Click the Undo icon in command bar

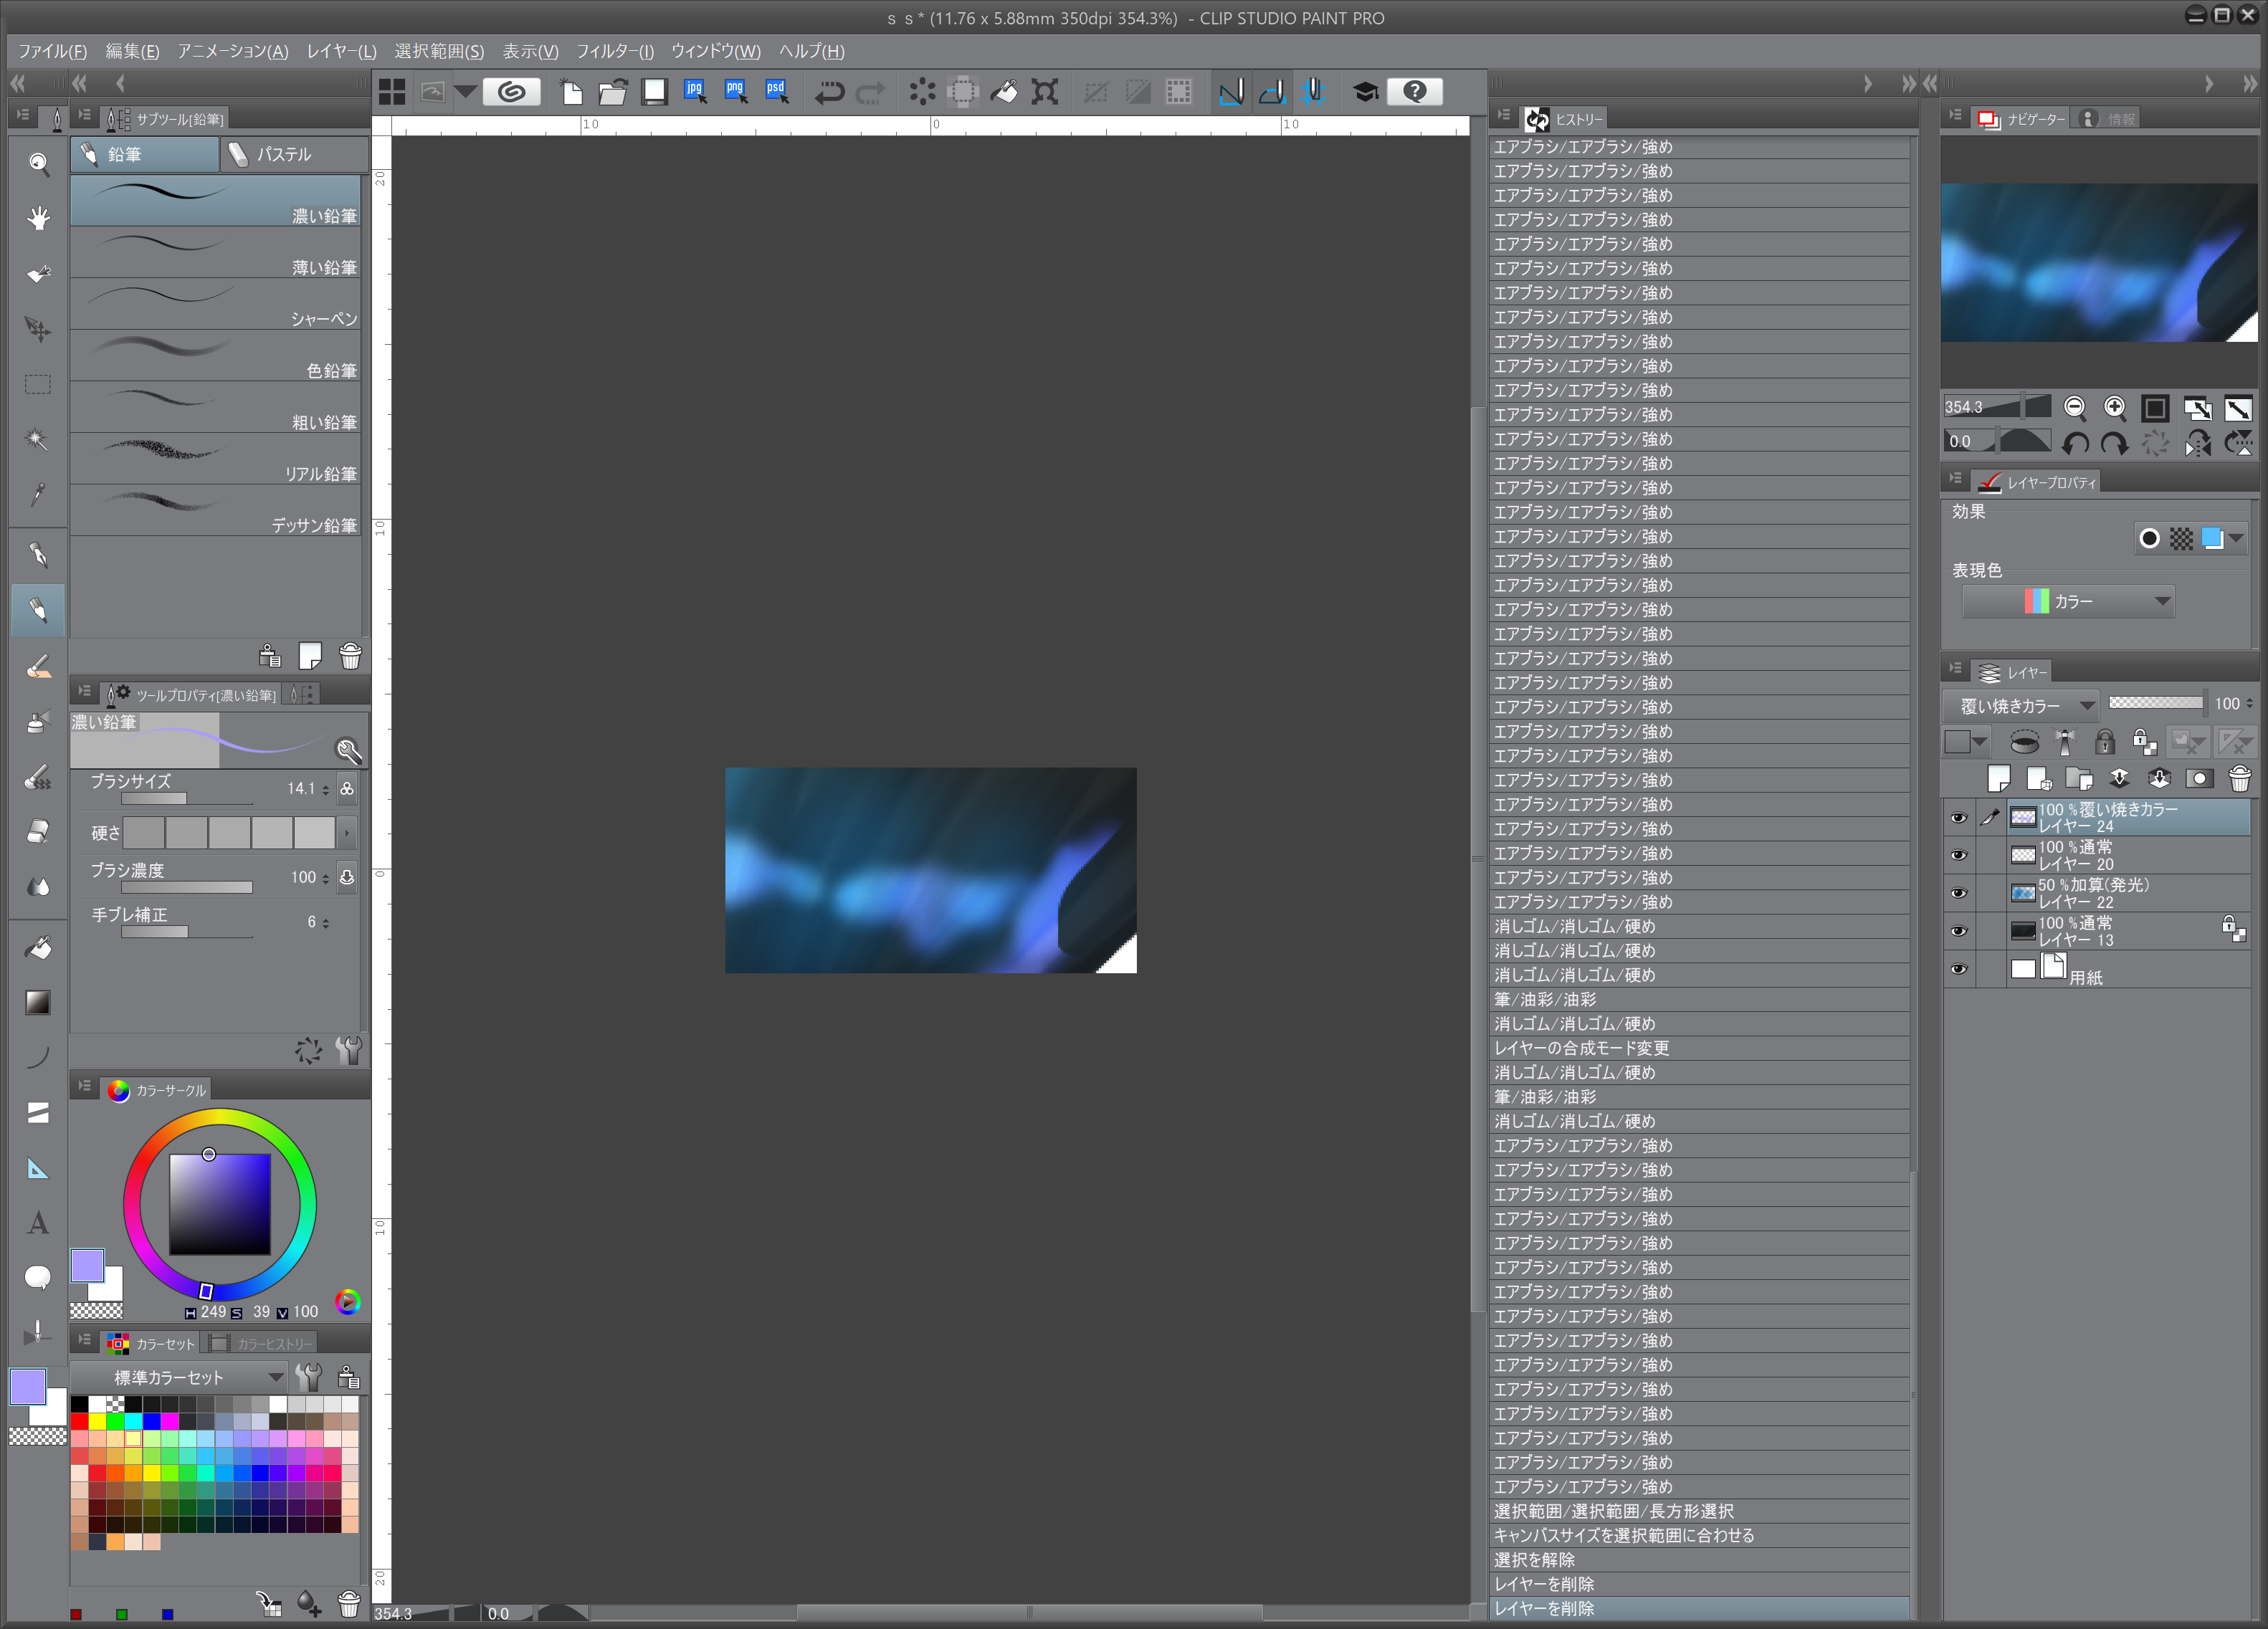point(828,92)
